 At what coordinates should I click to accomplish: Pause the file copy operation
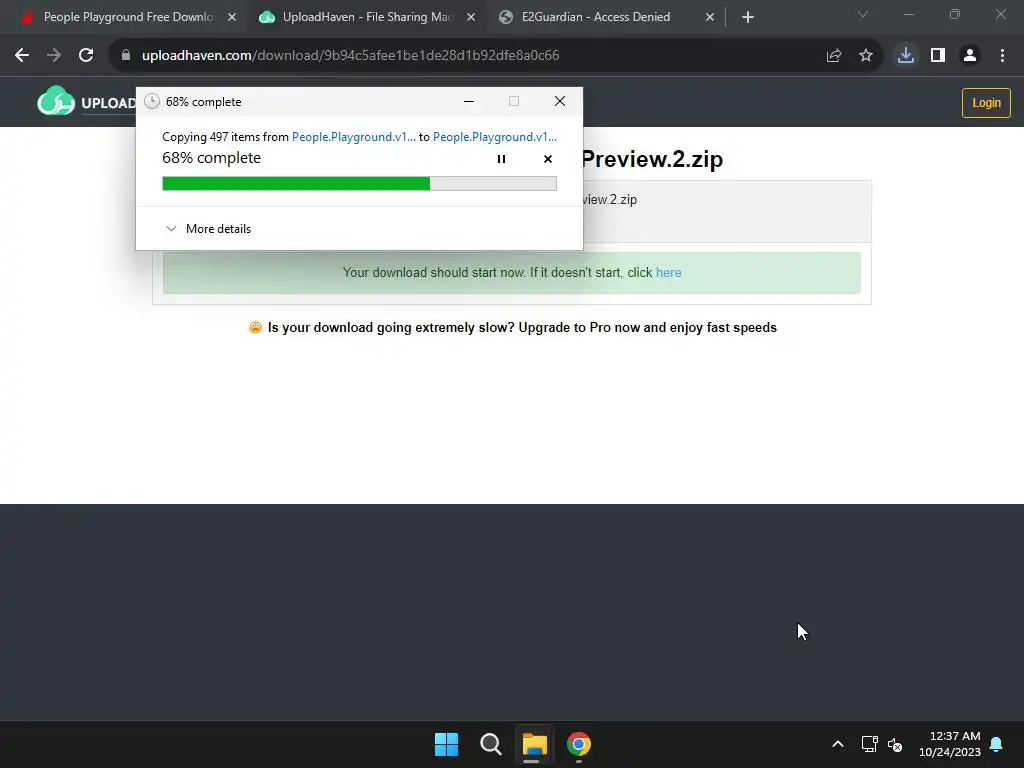click(x=502, y=159)
